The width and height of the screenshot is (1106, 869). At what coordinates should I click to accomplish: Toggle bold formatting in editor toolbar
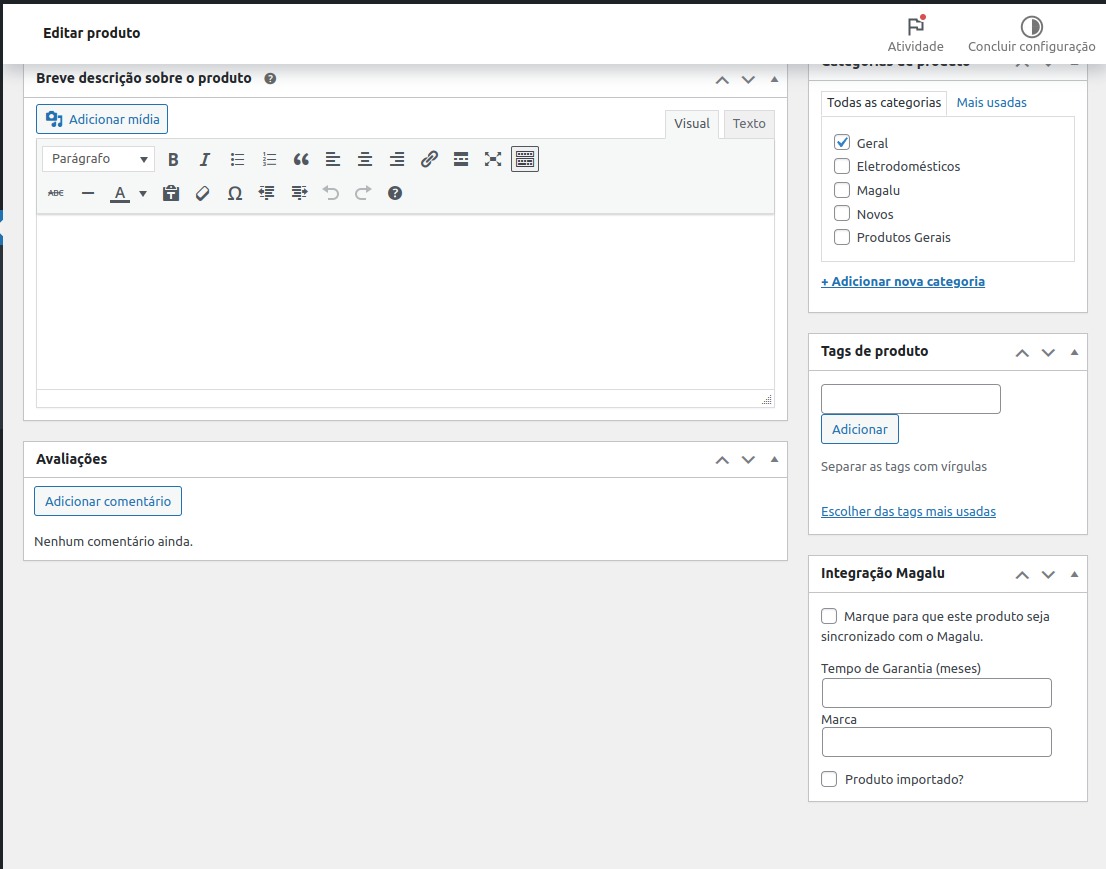(173, 159)
